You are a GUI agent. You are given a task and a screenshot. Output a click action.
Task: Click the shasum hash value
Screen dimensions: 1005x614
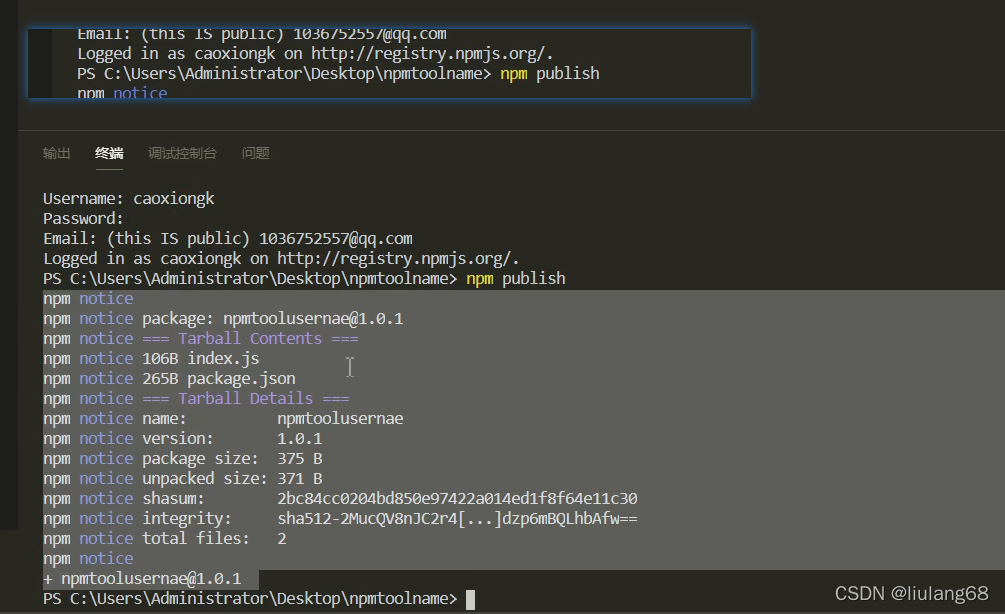[457, 499]
